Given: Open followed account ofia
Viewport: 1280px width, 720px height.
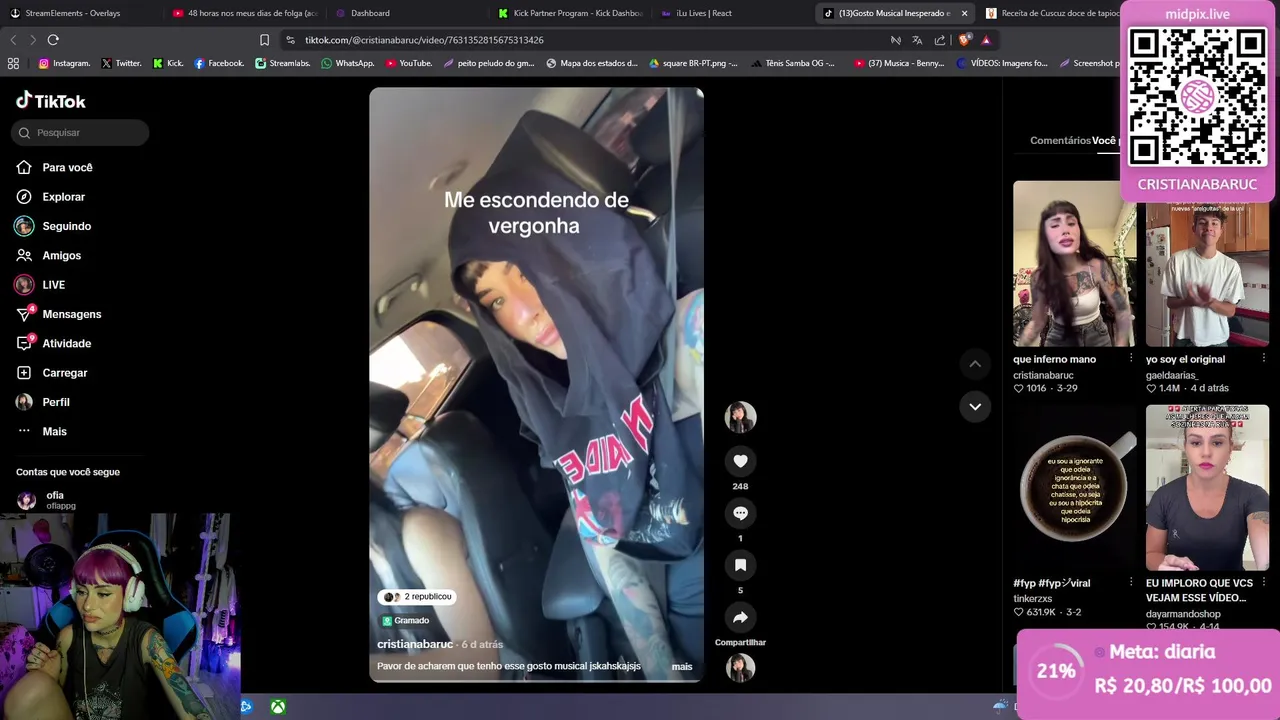Looking at the screenshot, I should 47,500.
